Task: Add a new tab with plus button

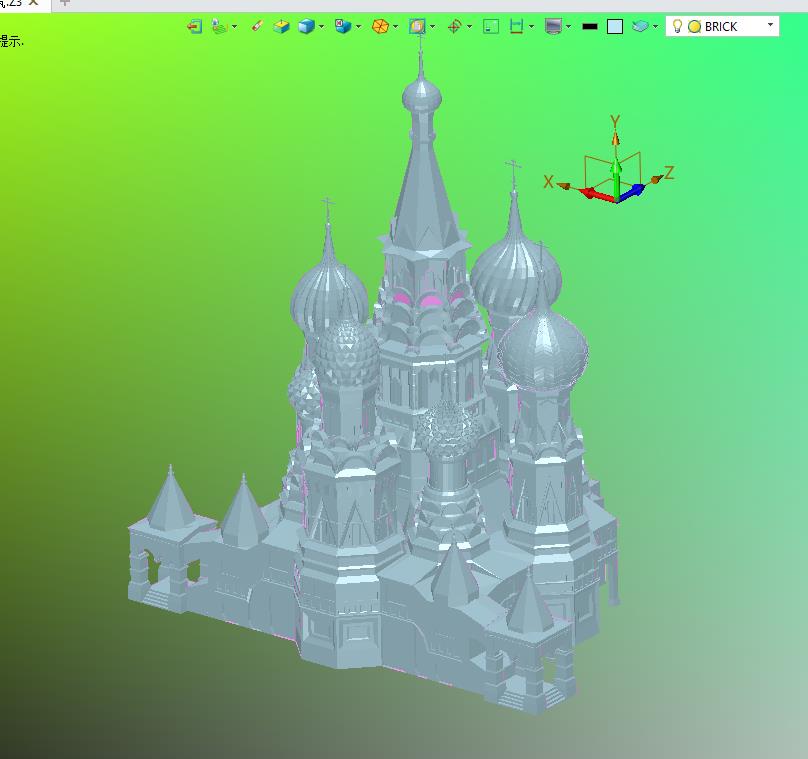Action: tap(64, 3)
